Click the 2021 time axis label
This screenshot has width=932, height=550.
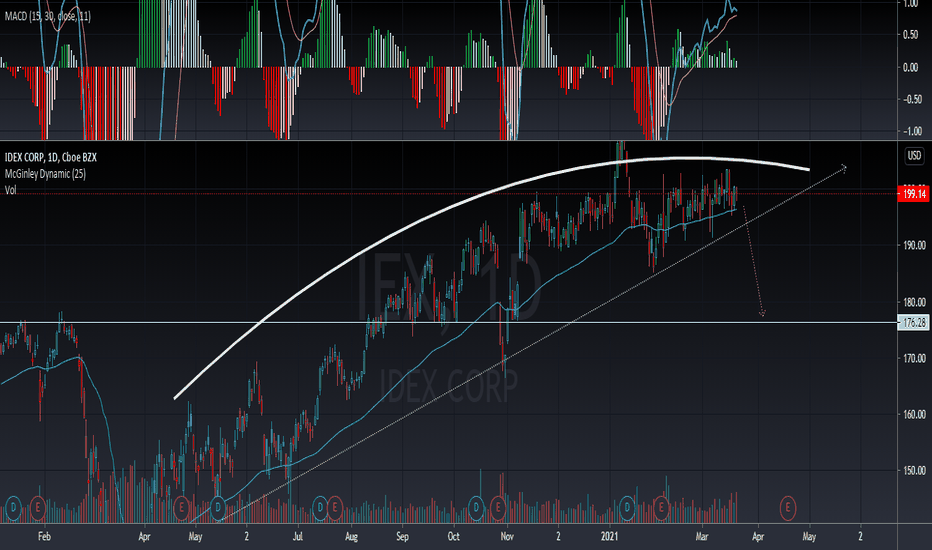tap(609, 536)
